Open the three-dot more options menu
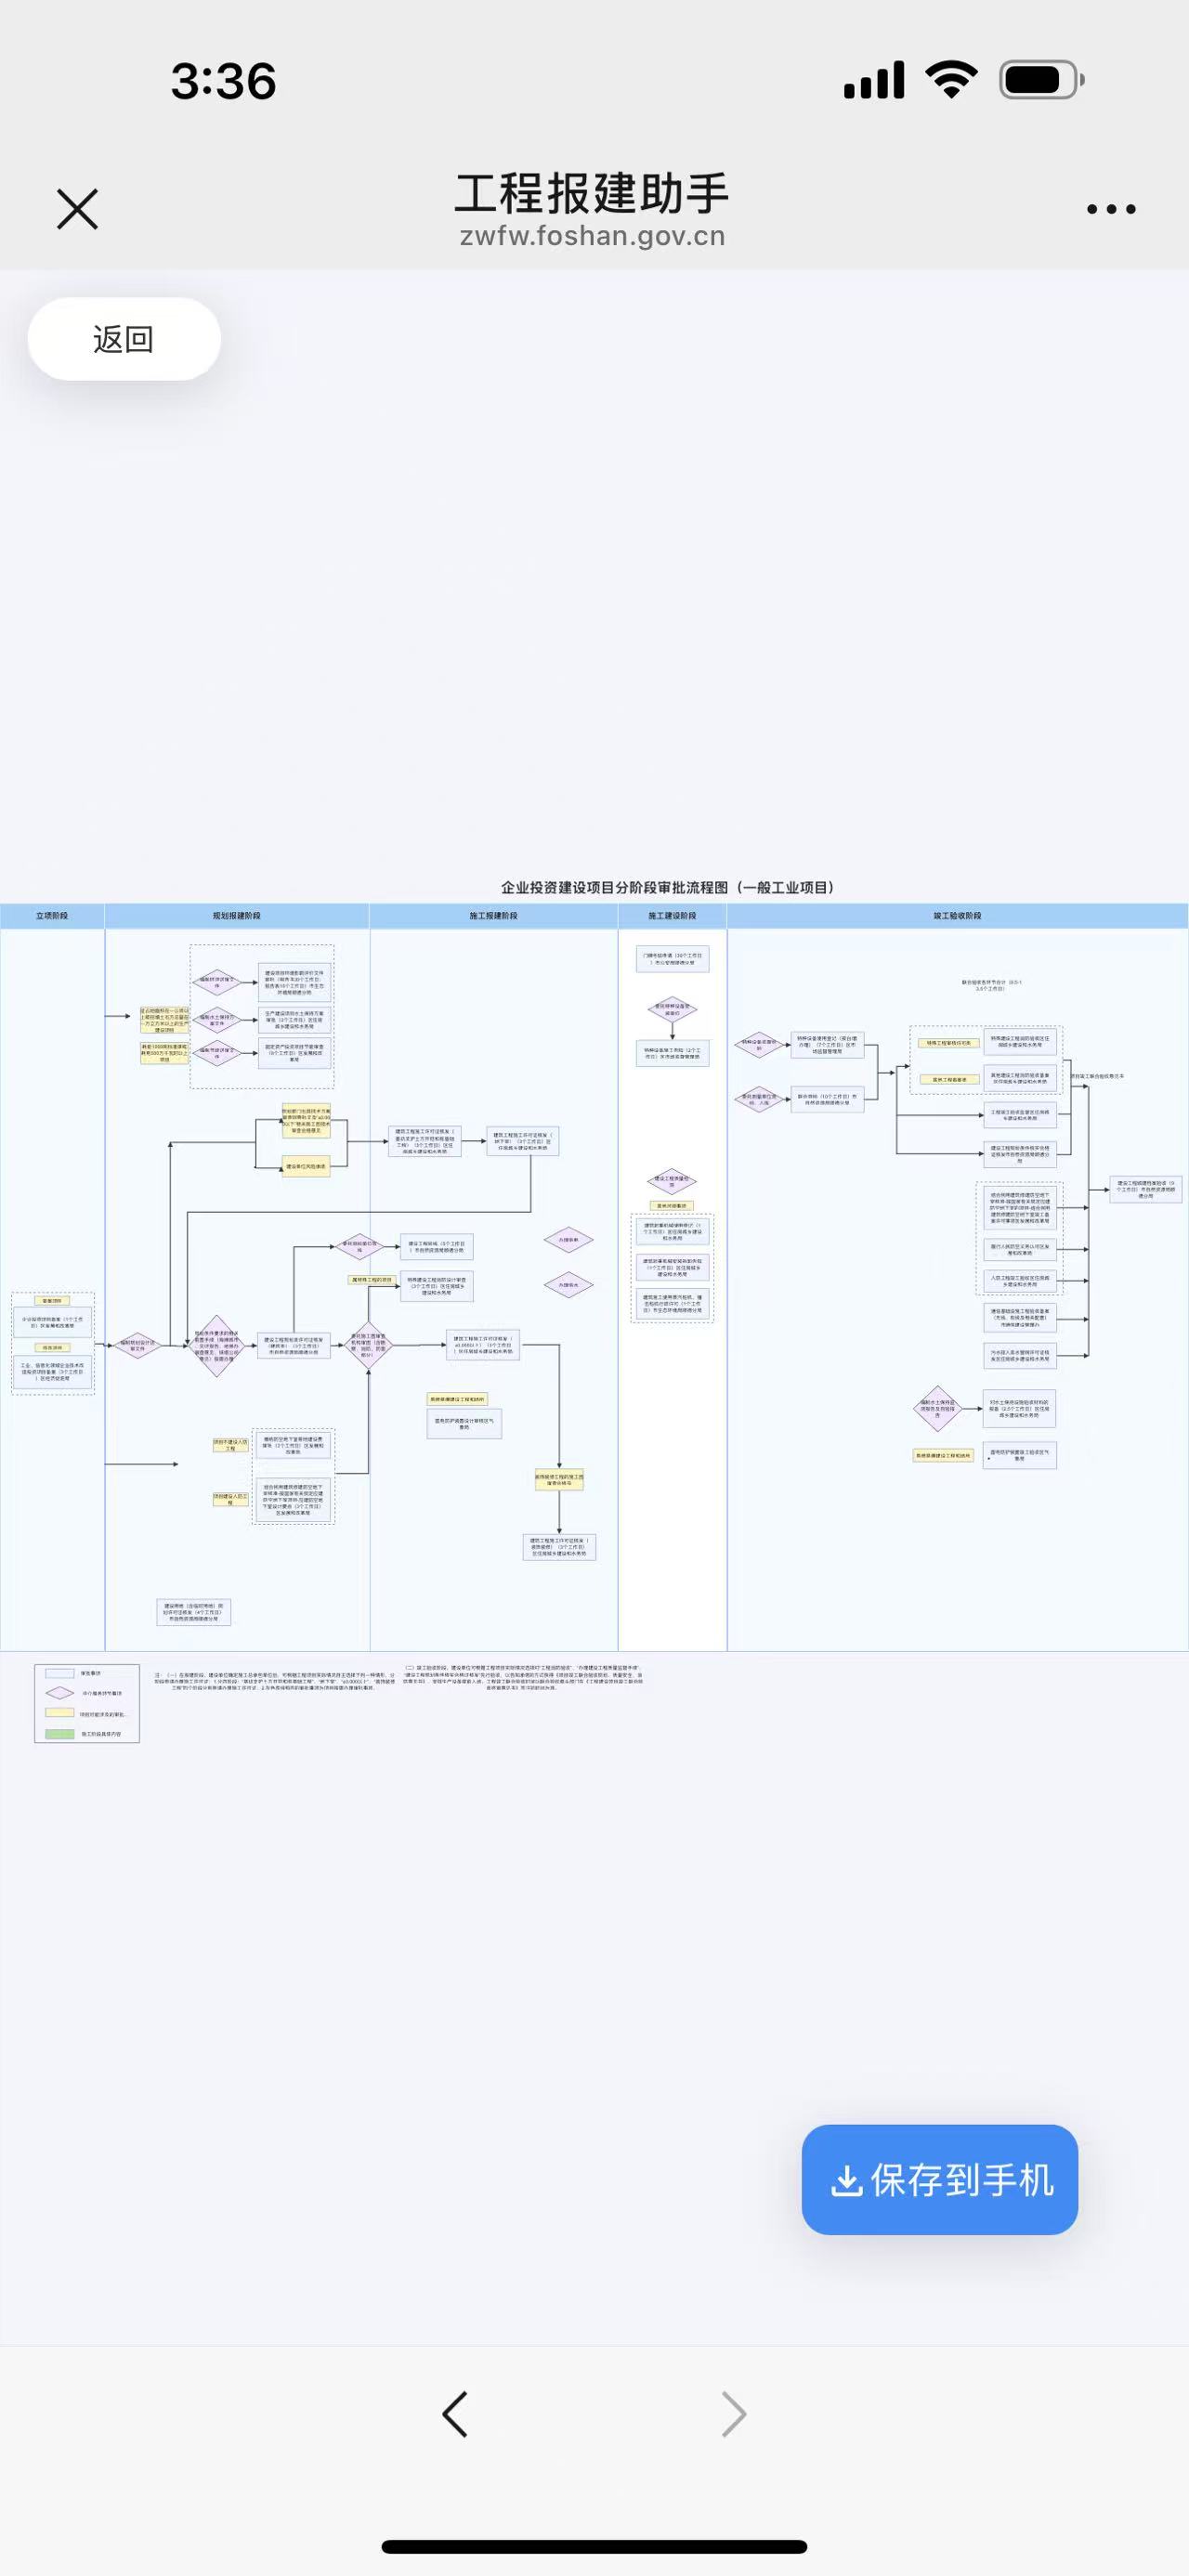Image resolution: width=1189 pixels, height=2576 pixels. (x=1111, y=209)
